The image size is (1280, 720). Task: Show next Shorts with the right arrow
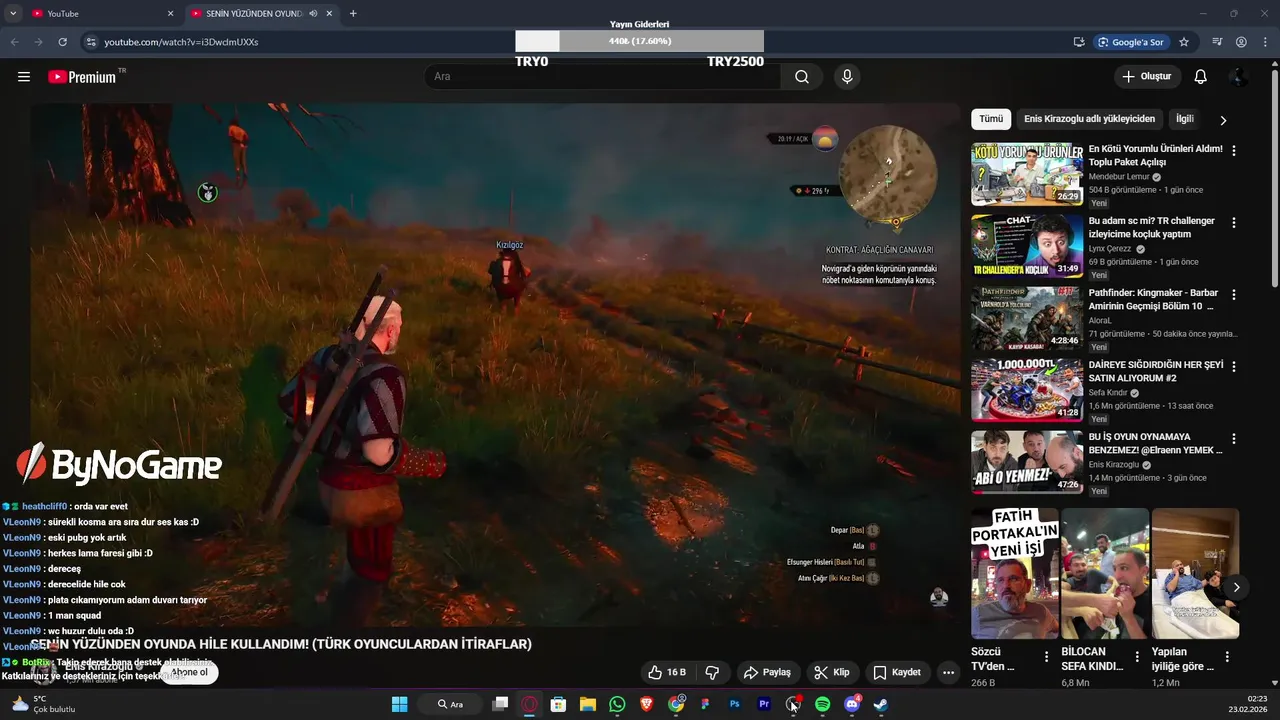[1236, 587]
